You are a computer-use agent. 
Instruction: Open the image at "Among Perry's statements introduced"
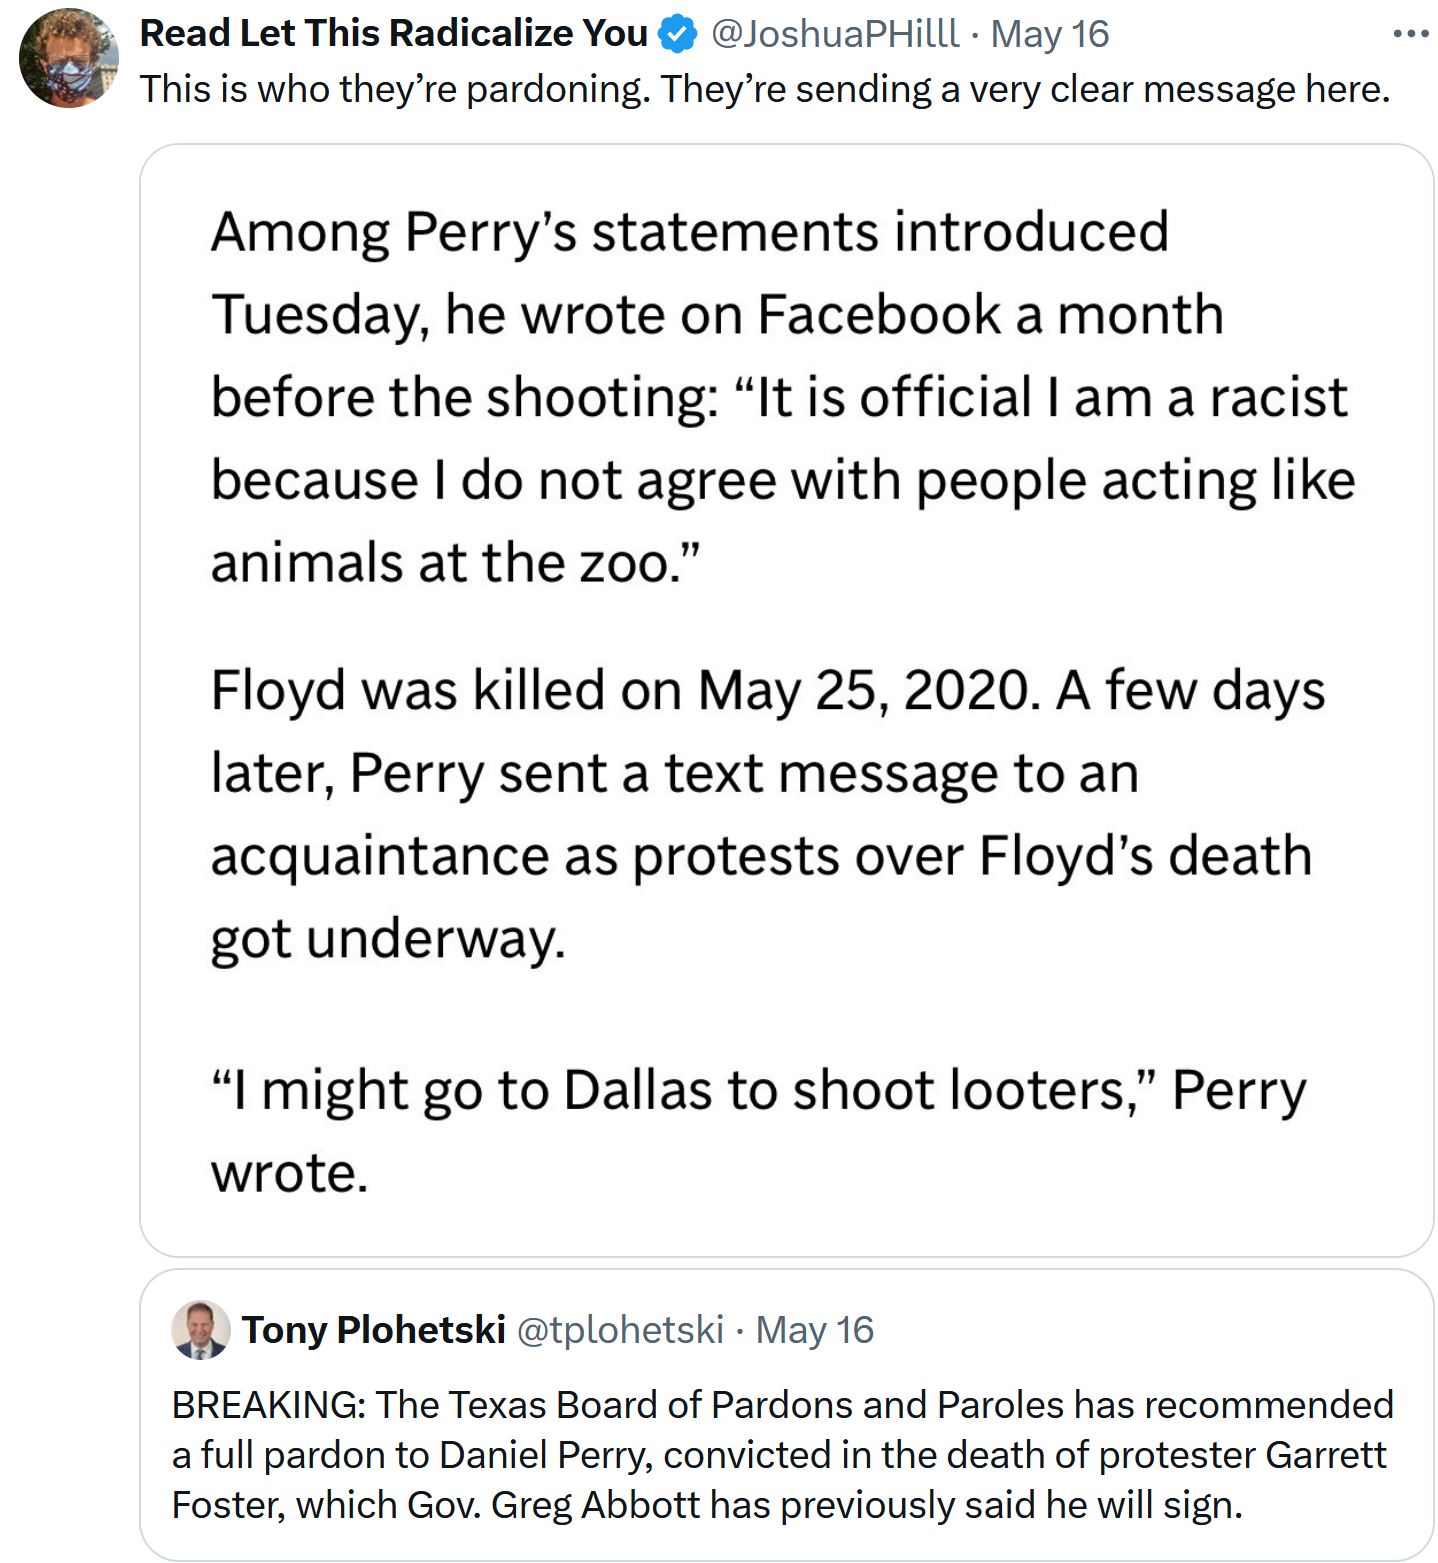(x=689, y=232)
